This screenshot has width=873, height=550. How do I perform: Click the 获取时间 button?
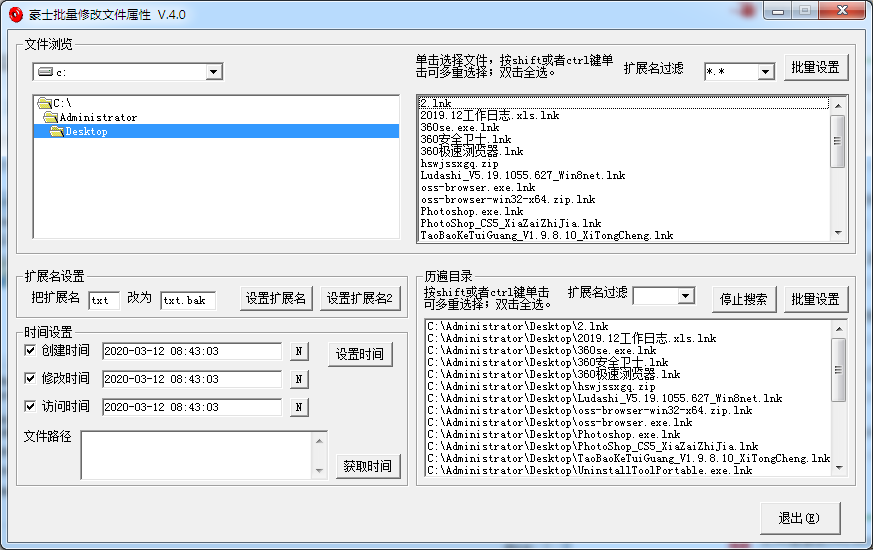pos(367,466)
